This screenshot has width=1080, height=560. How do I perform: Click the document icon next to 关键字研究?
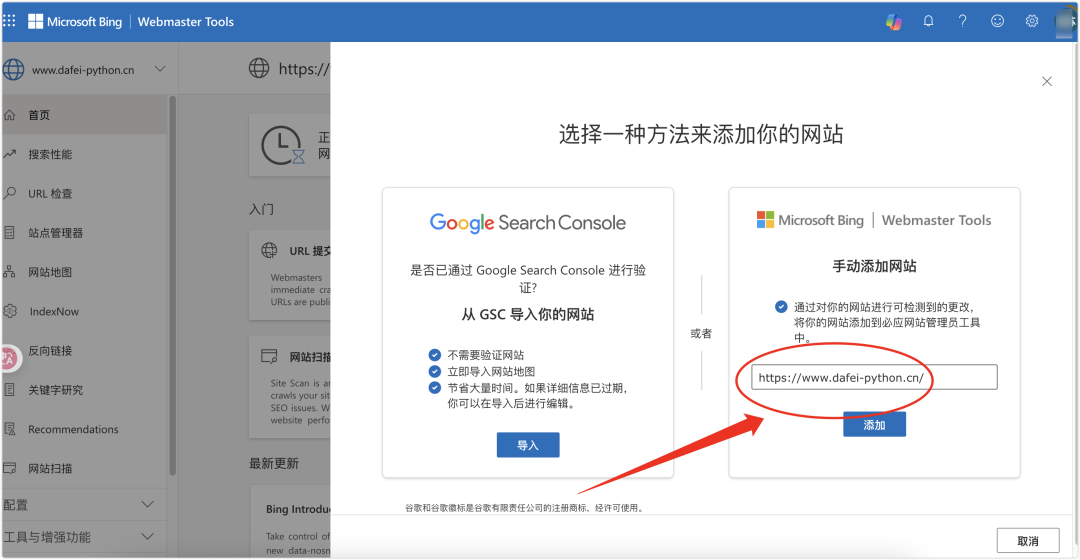[10, 390]
